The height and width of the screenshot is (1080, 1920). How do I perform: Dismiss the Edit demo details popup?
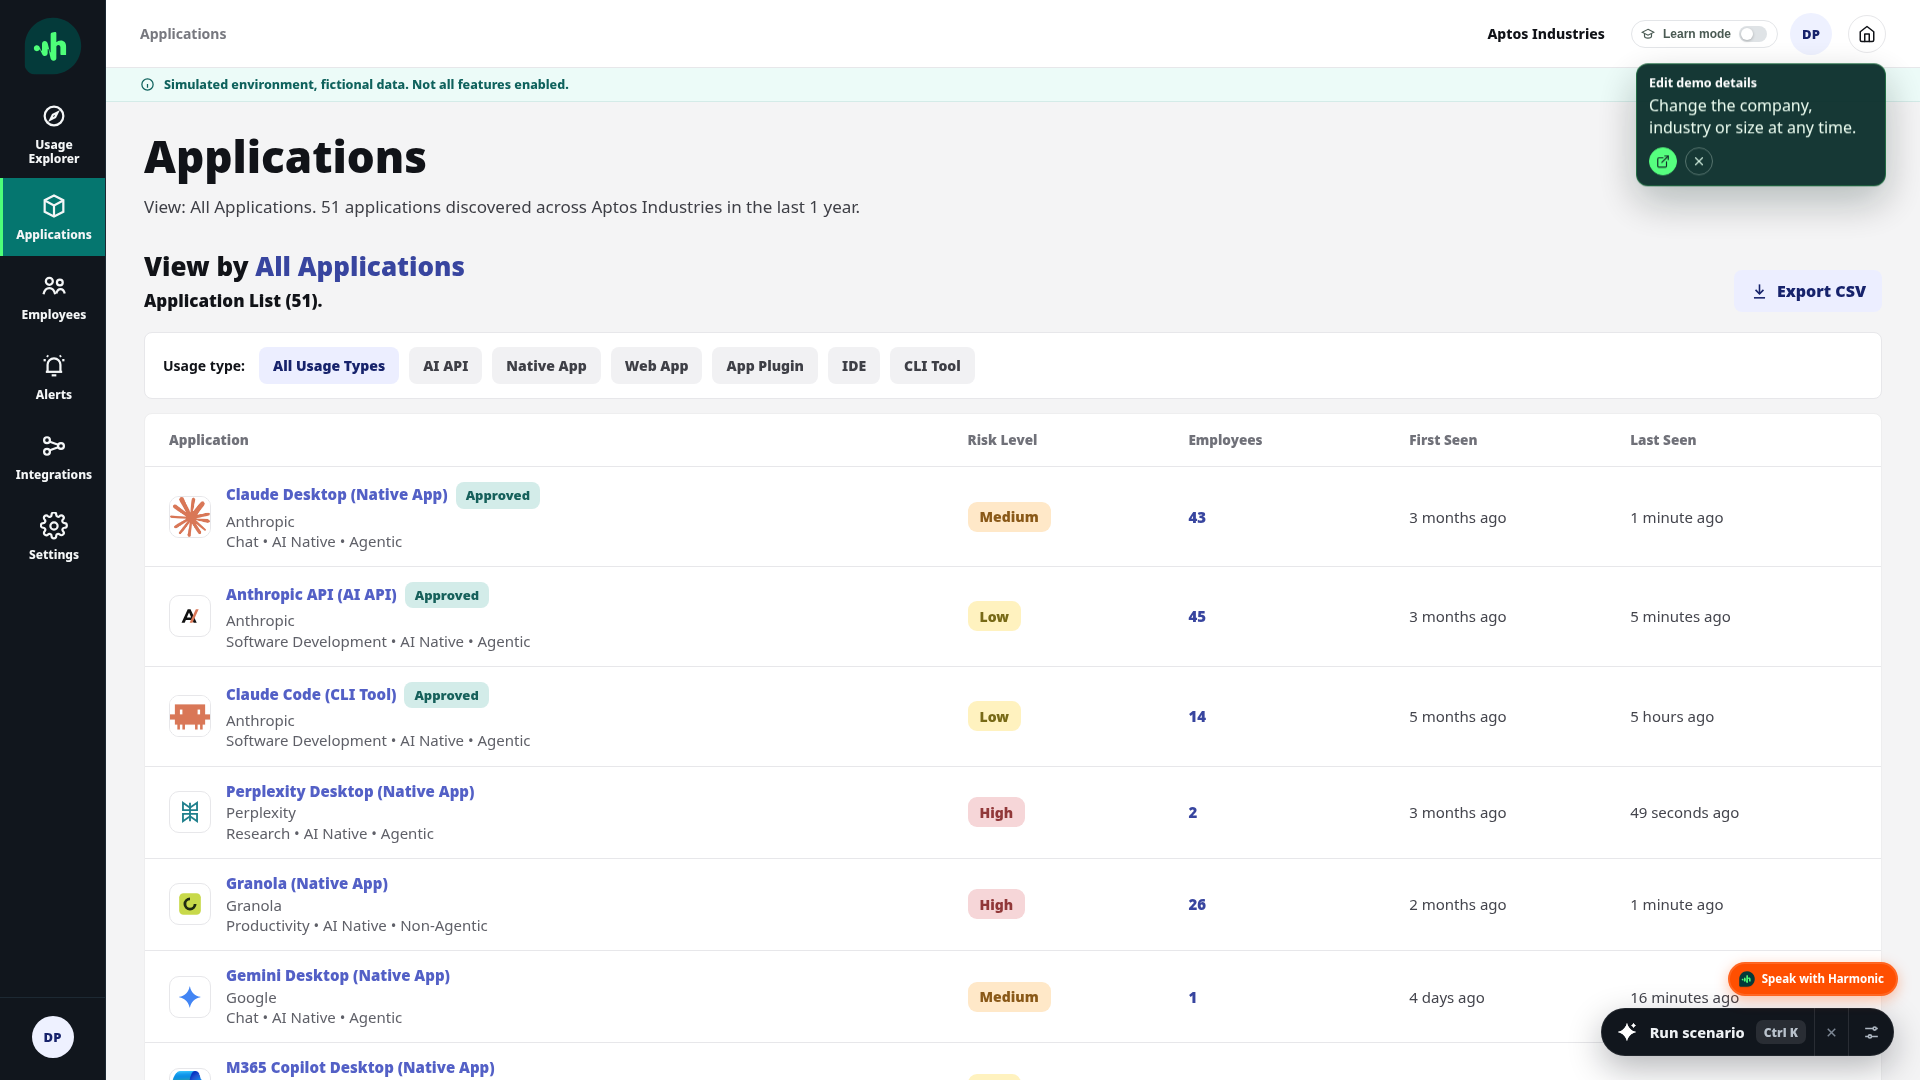pos(1699,161)
